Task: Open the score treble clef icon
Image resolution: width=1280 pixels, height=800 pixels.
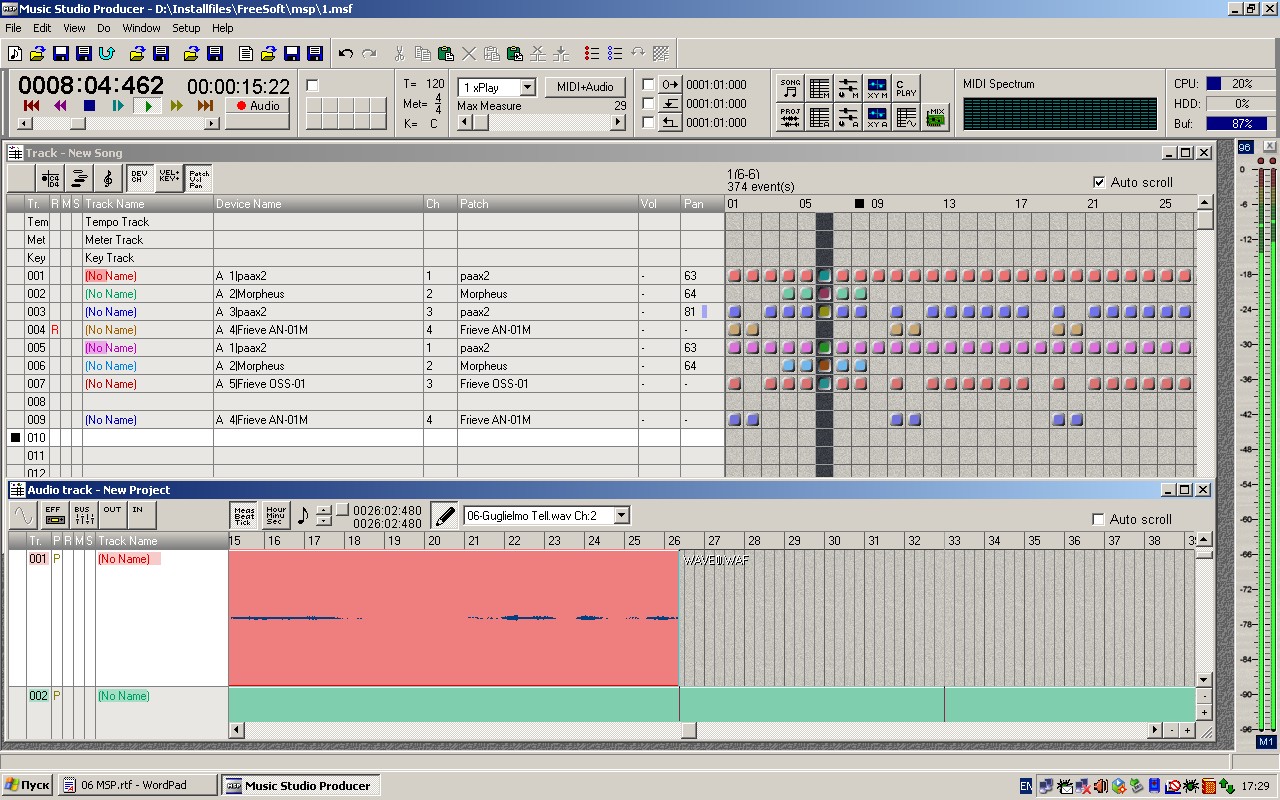Action: (108, 179)
